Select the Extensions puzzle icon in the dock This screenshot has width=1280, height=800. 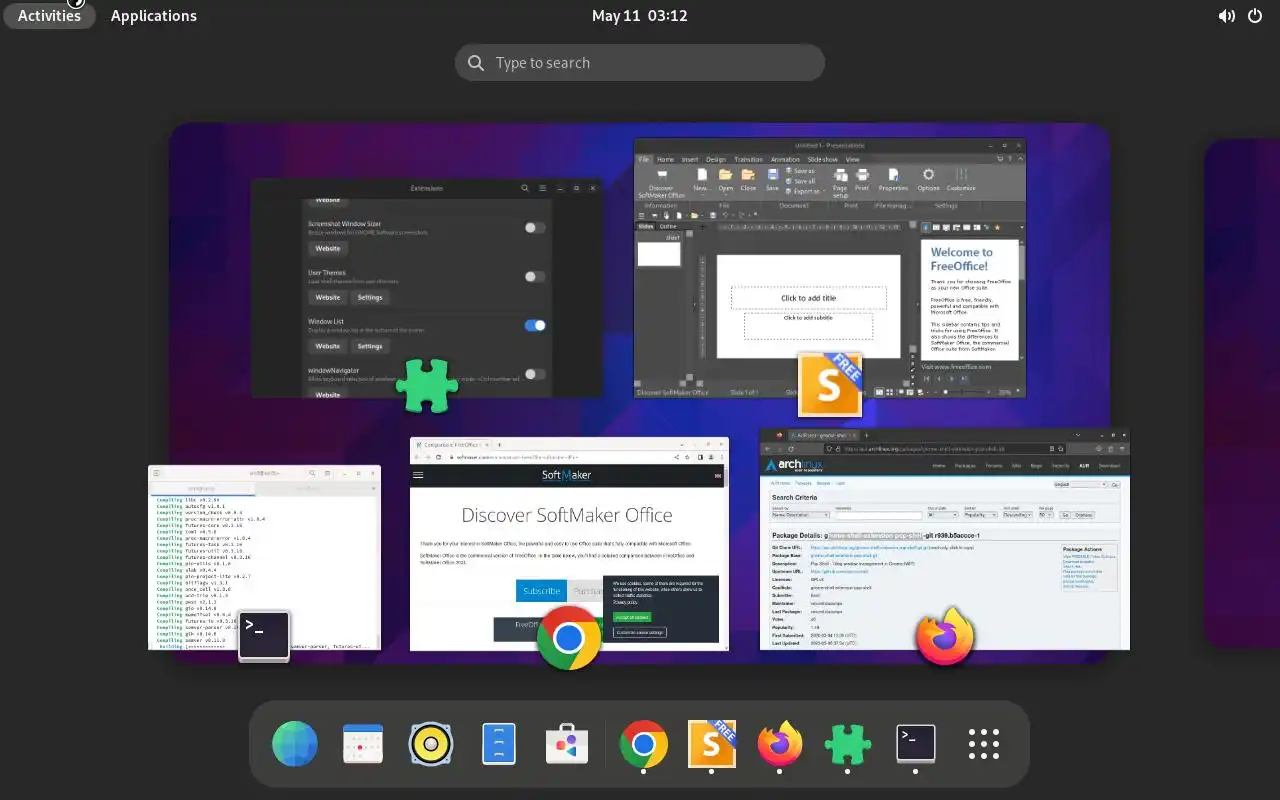click(848, 744)
